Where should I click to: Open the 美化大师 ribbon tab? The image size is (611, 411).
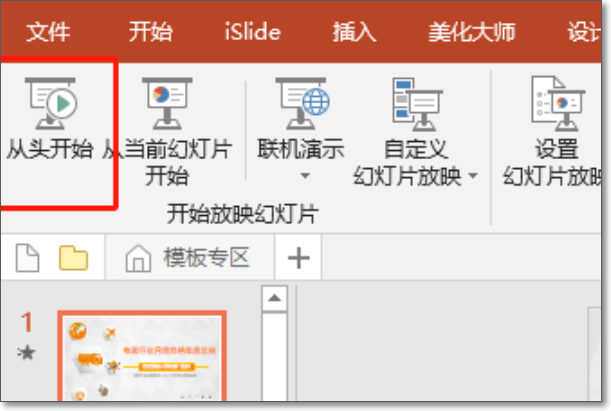(x=472, y=32)
